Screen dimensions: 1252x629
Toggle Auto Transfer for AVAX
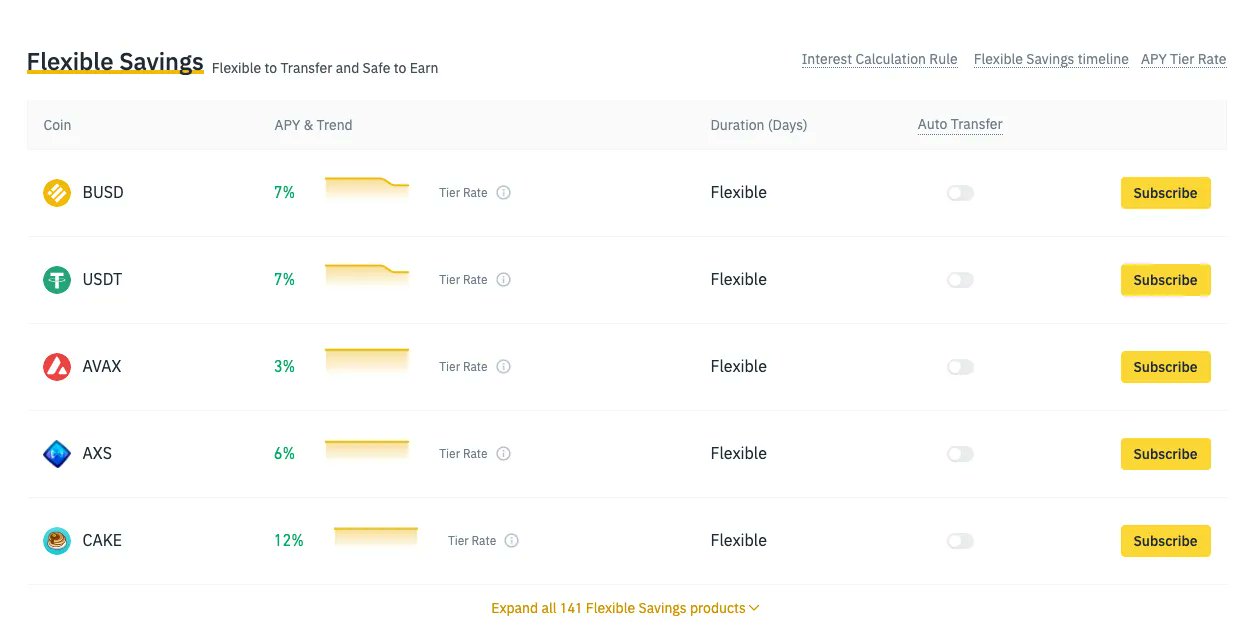coord(960,367)
